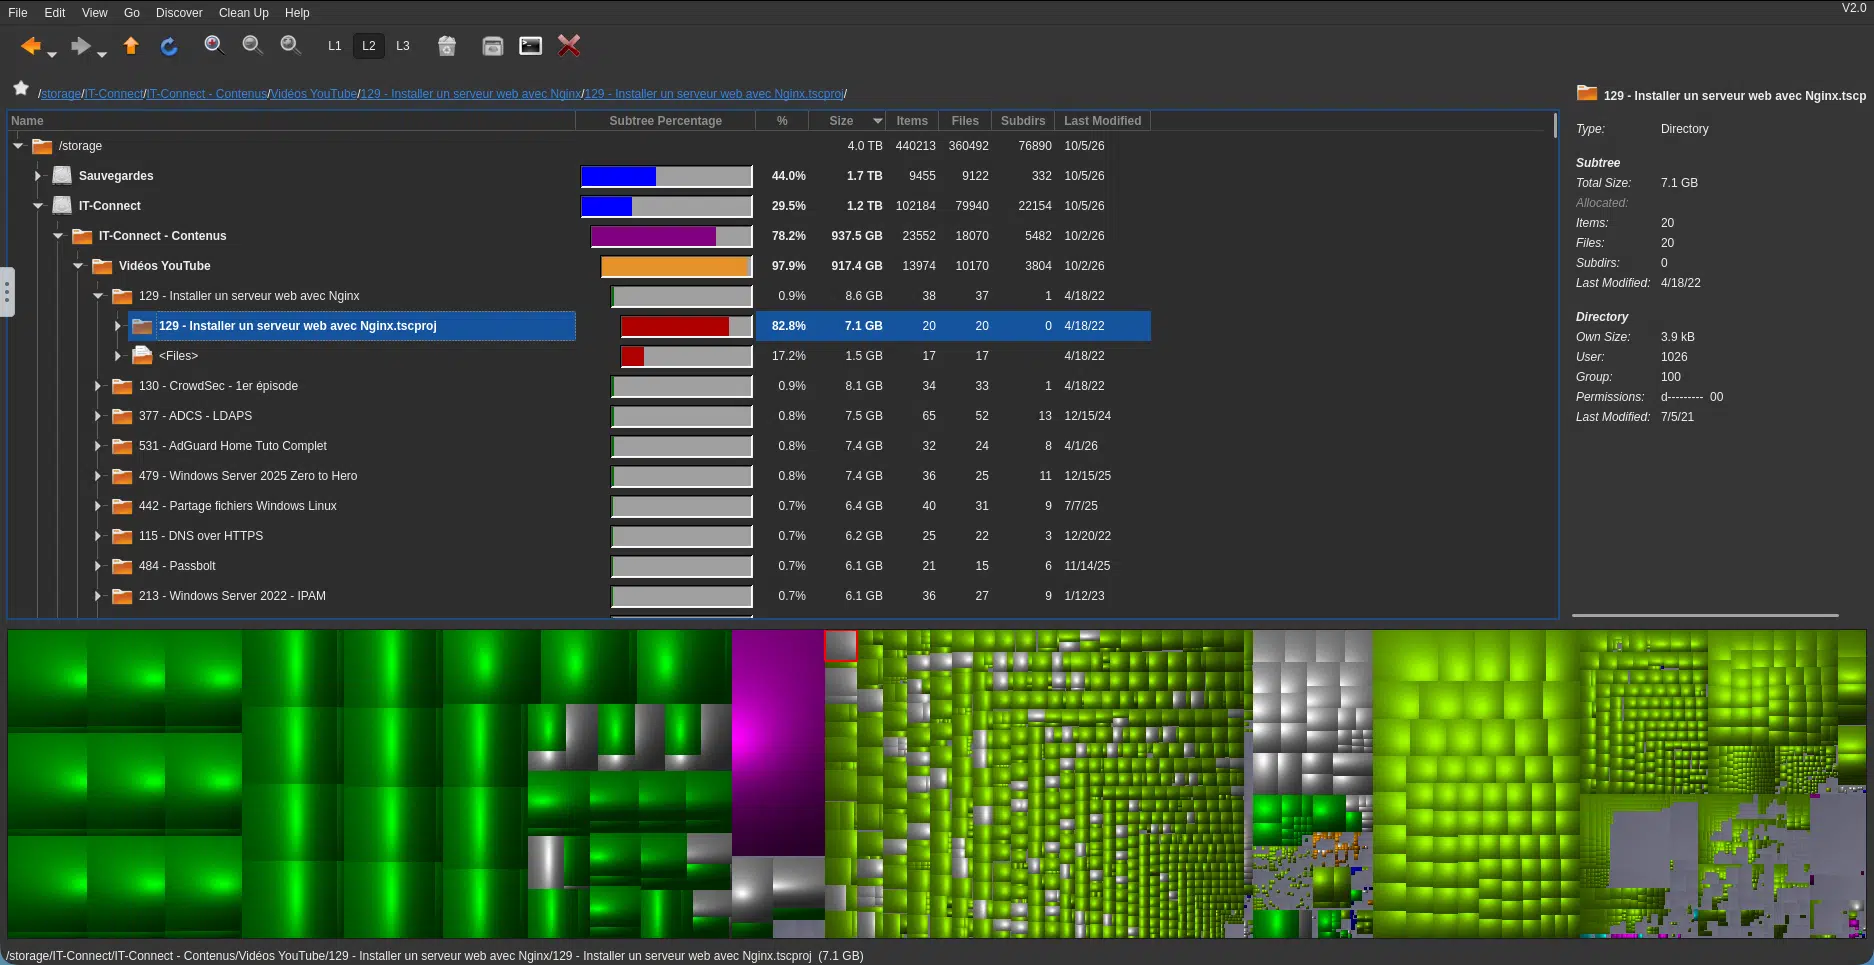Screen dimensions: 1874x965
Task: Click the magenta tile in the treemap
Action: [777, 742]
